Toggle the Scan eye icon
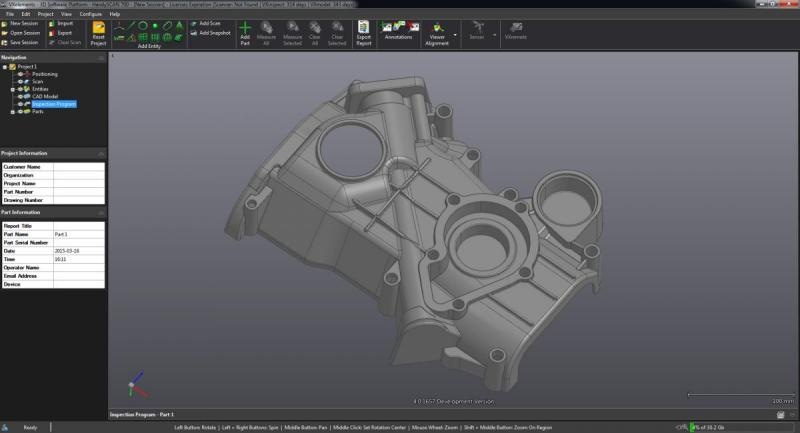This screenshot has height=433, width=800. (20, 82)
